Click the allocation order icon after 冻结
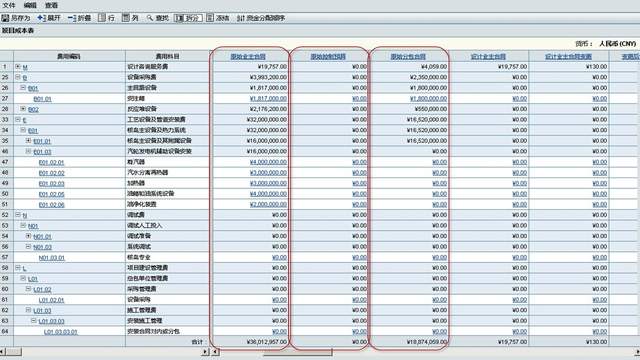This screenshot has height=360, width=640. point(240,18)
